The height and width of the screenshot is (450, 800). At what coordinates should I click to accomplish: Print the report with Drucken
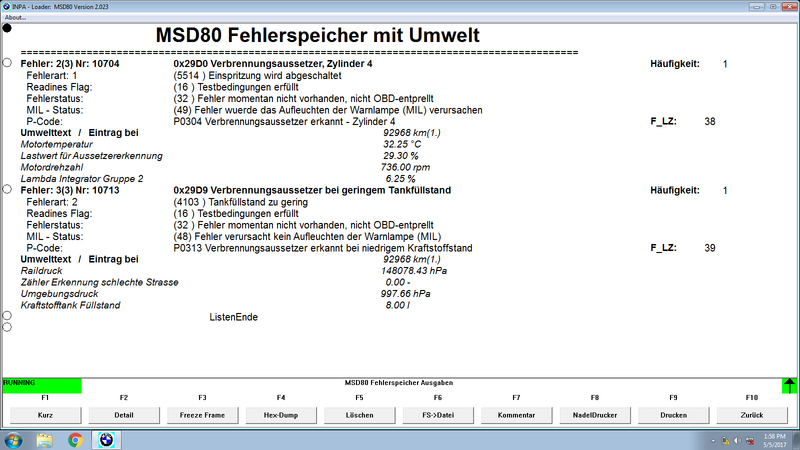[673, 414]
